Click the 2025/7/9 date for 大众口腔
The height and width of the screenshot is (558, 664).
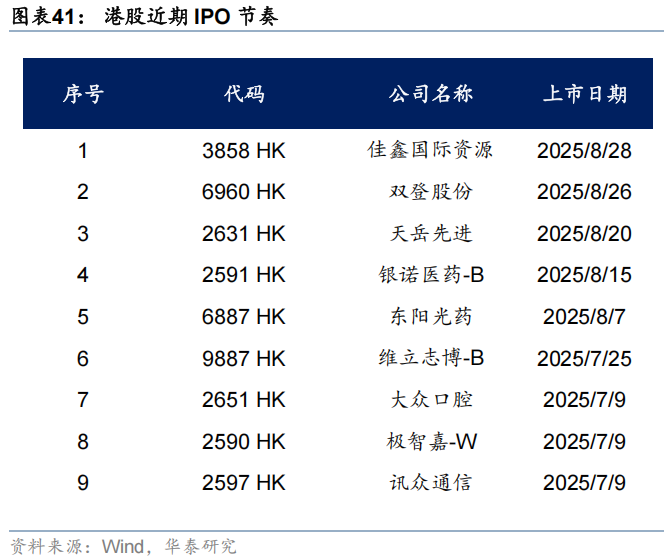click(x=584, y=400)
